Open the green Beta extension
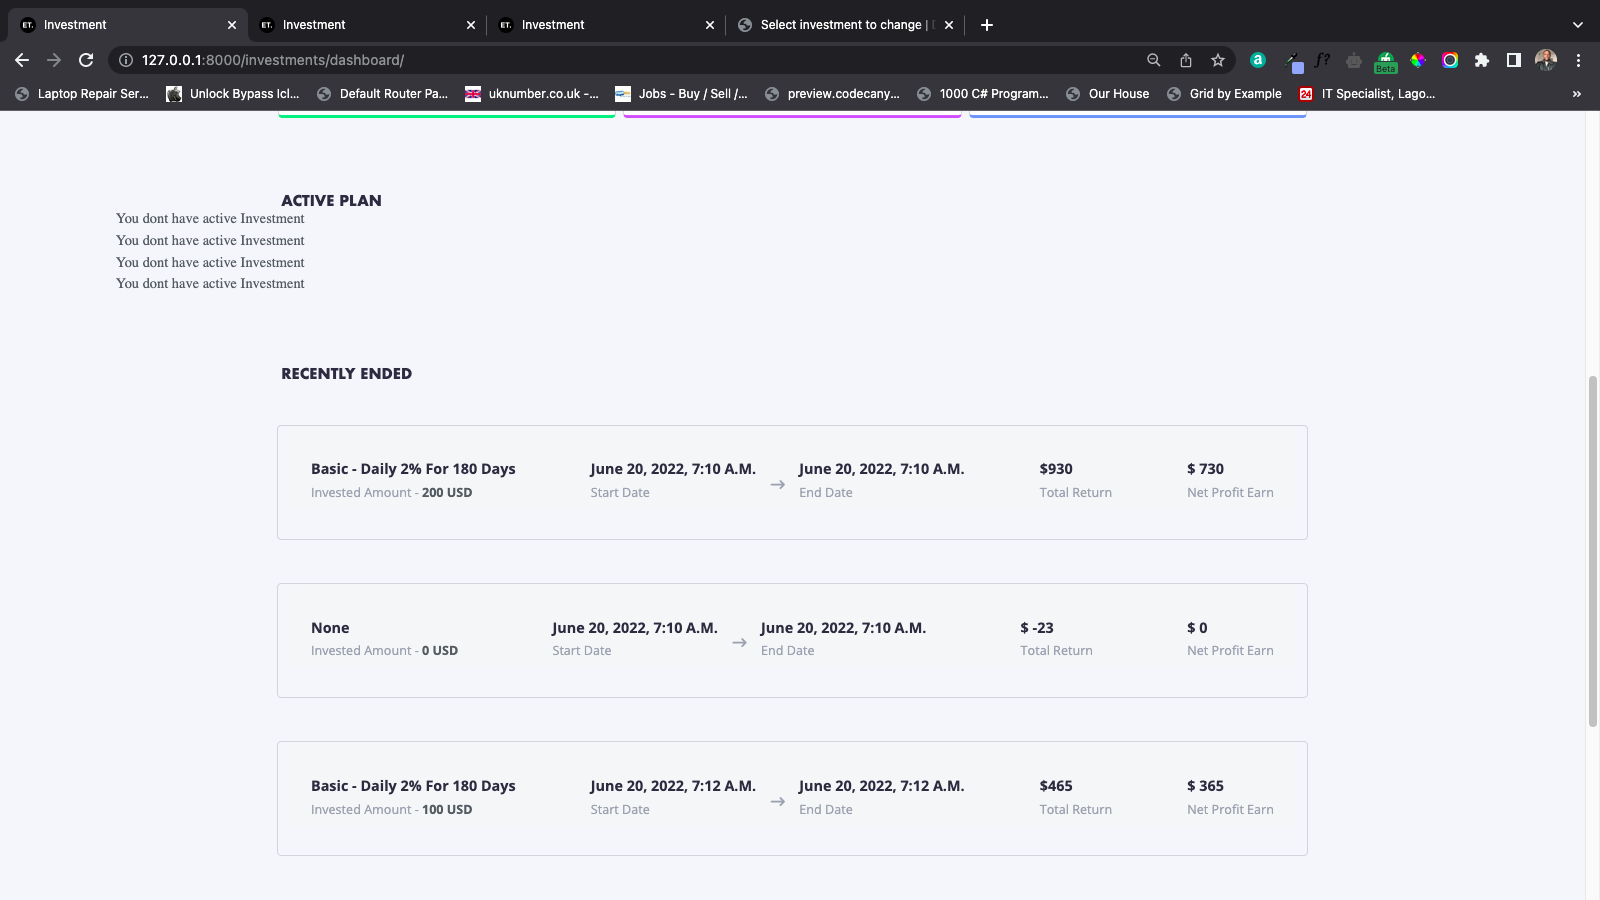The height and width of the screenshot is (900, 1600). pyautogui.click(x=1386, y=62)
